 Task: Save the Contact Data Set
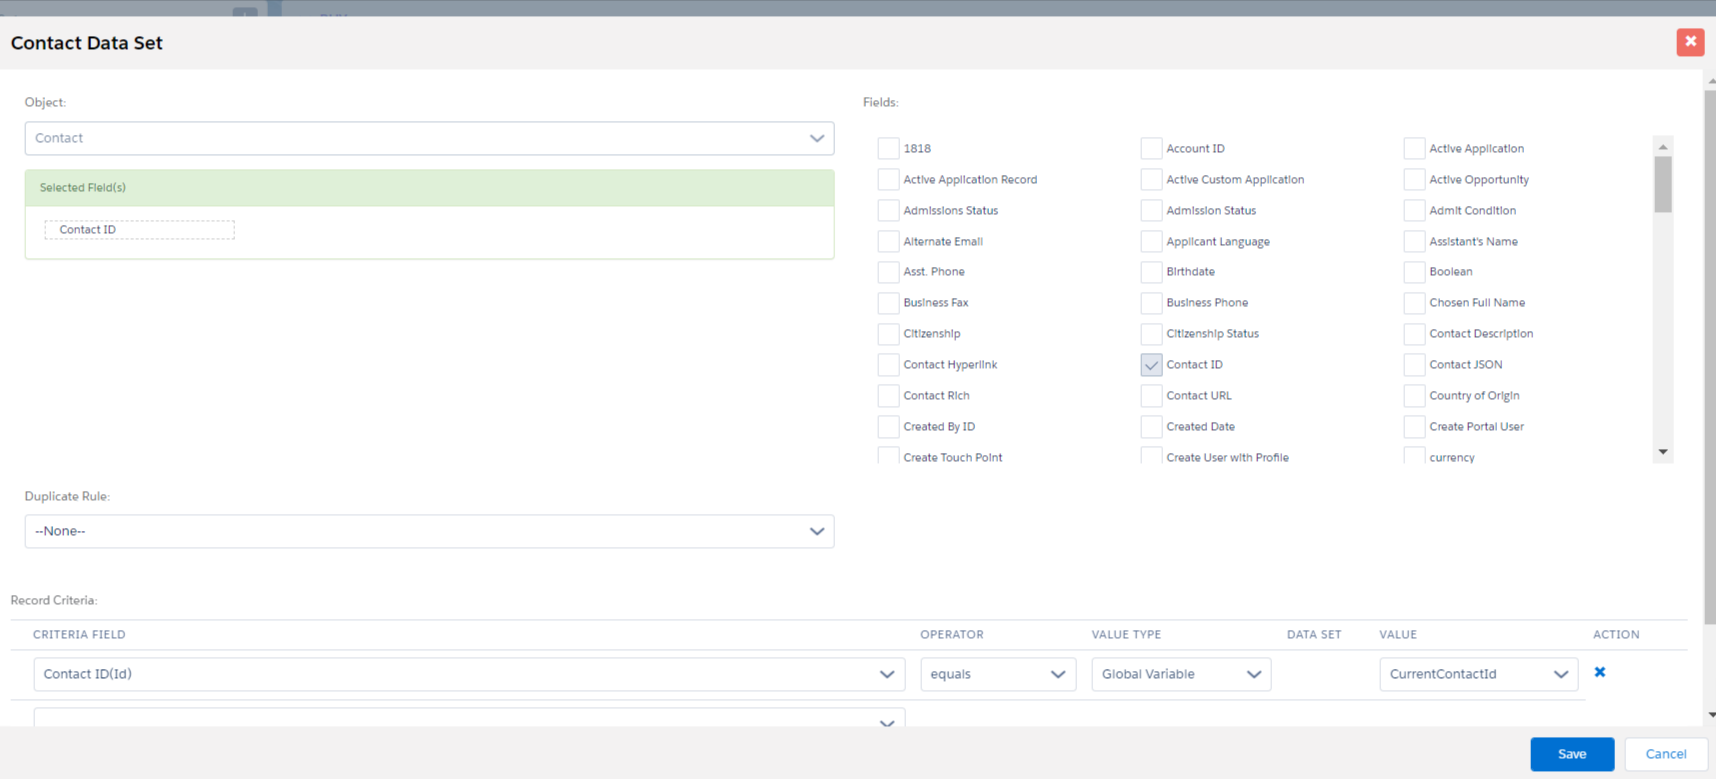(1571, 754)
